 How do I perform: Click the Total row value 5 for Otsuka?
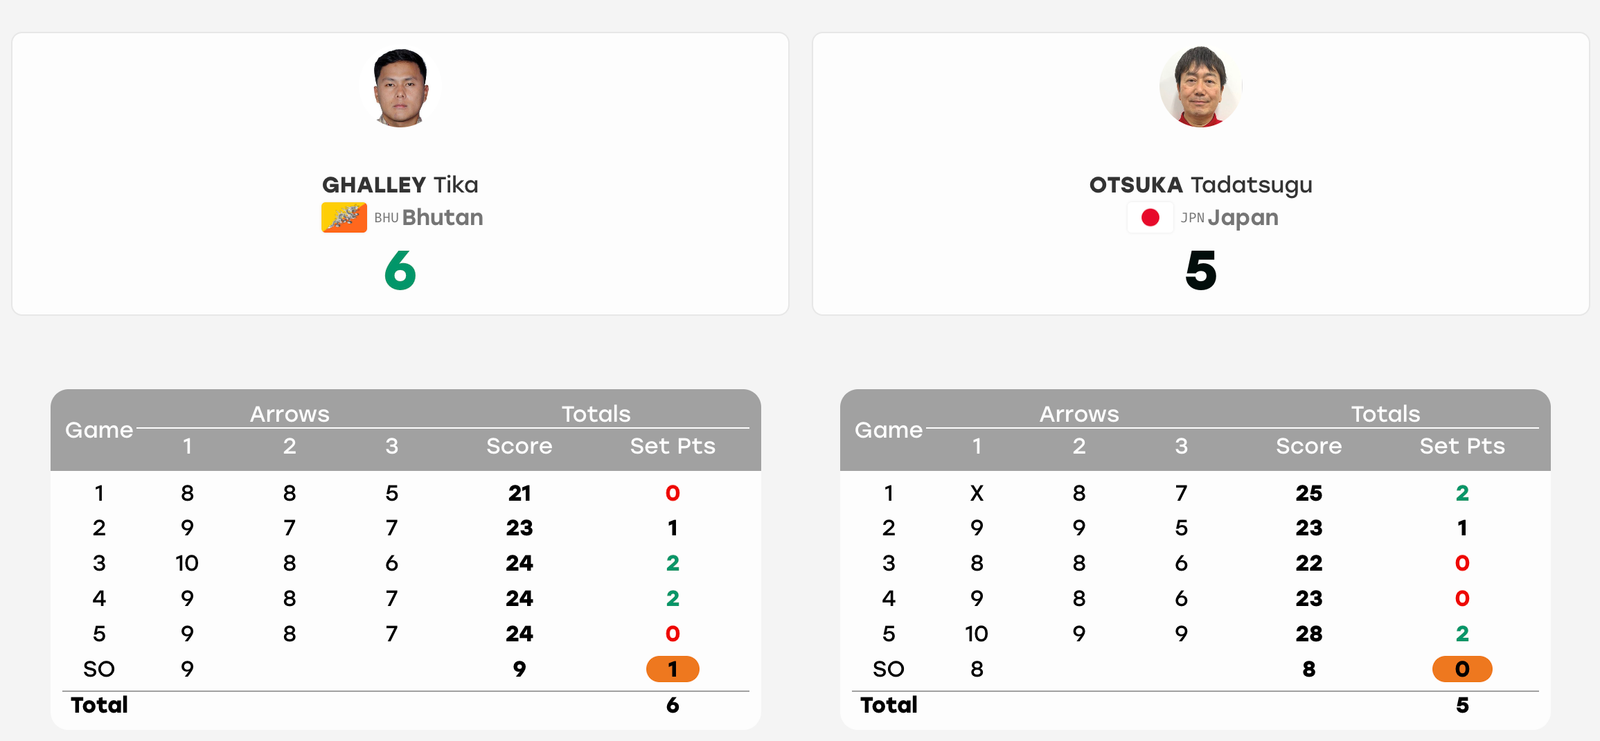tap(1462, 705)
